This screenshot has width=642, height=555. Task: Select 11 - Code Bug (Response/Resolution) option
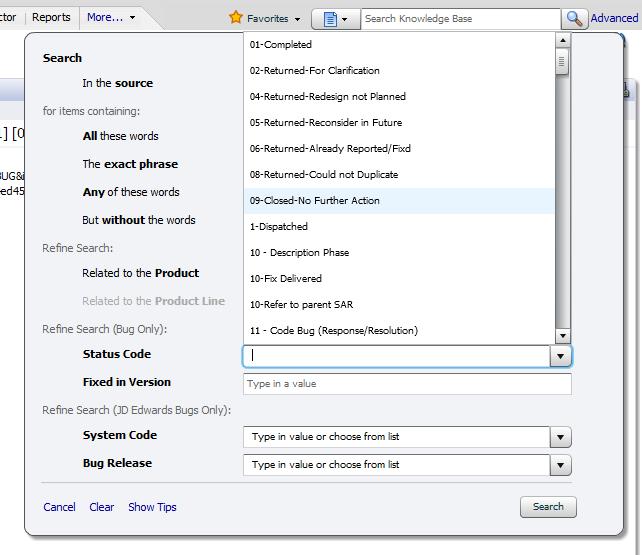click(x=334, y=331)
